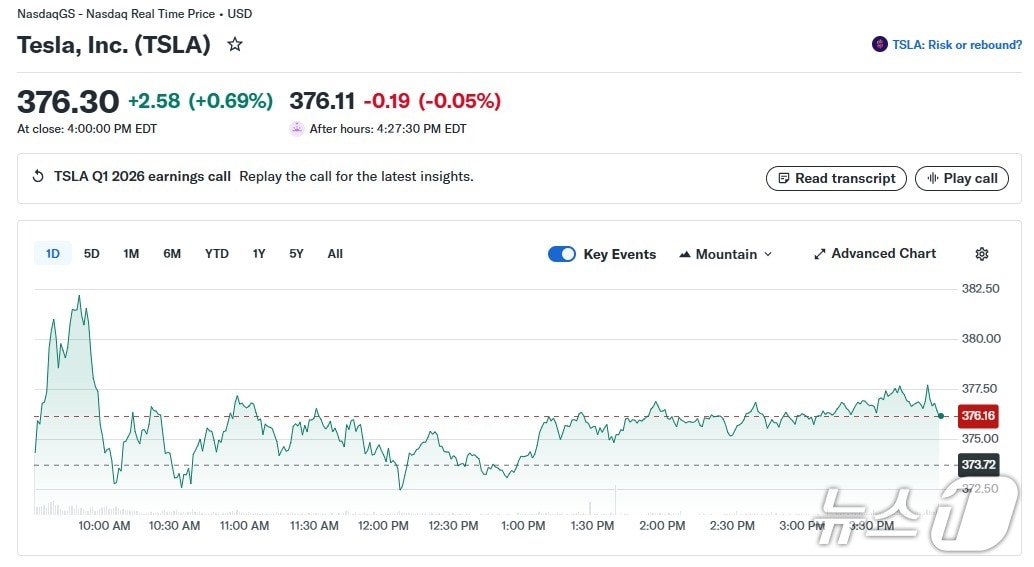Viewport: 1034px width, 567px height.
Task: Select the 1D time range tab
Action: click(x=52, y=254)
